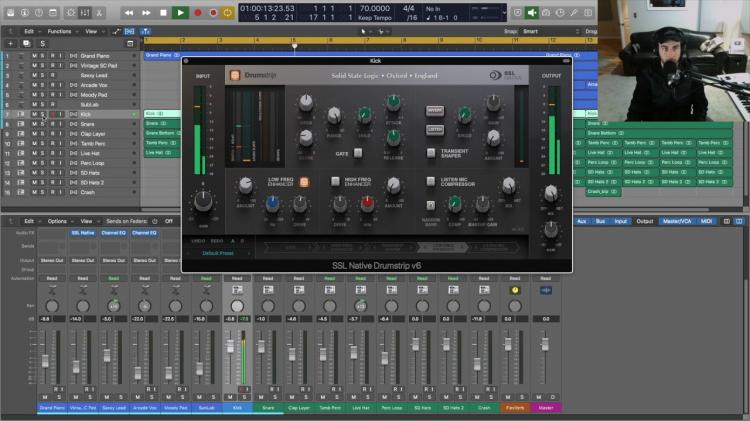
Task: Click the UNDO button in Drumstrip
Action: 198,241
